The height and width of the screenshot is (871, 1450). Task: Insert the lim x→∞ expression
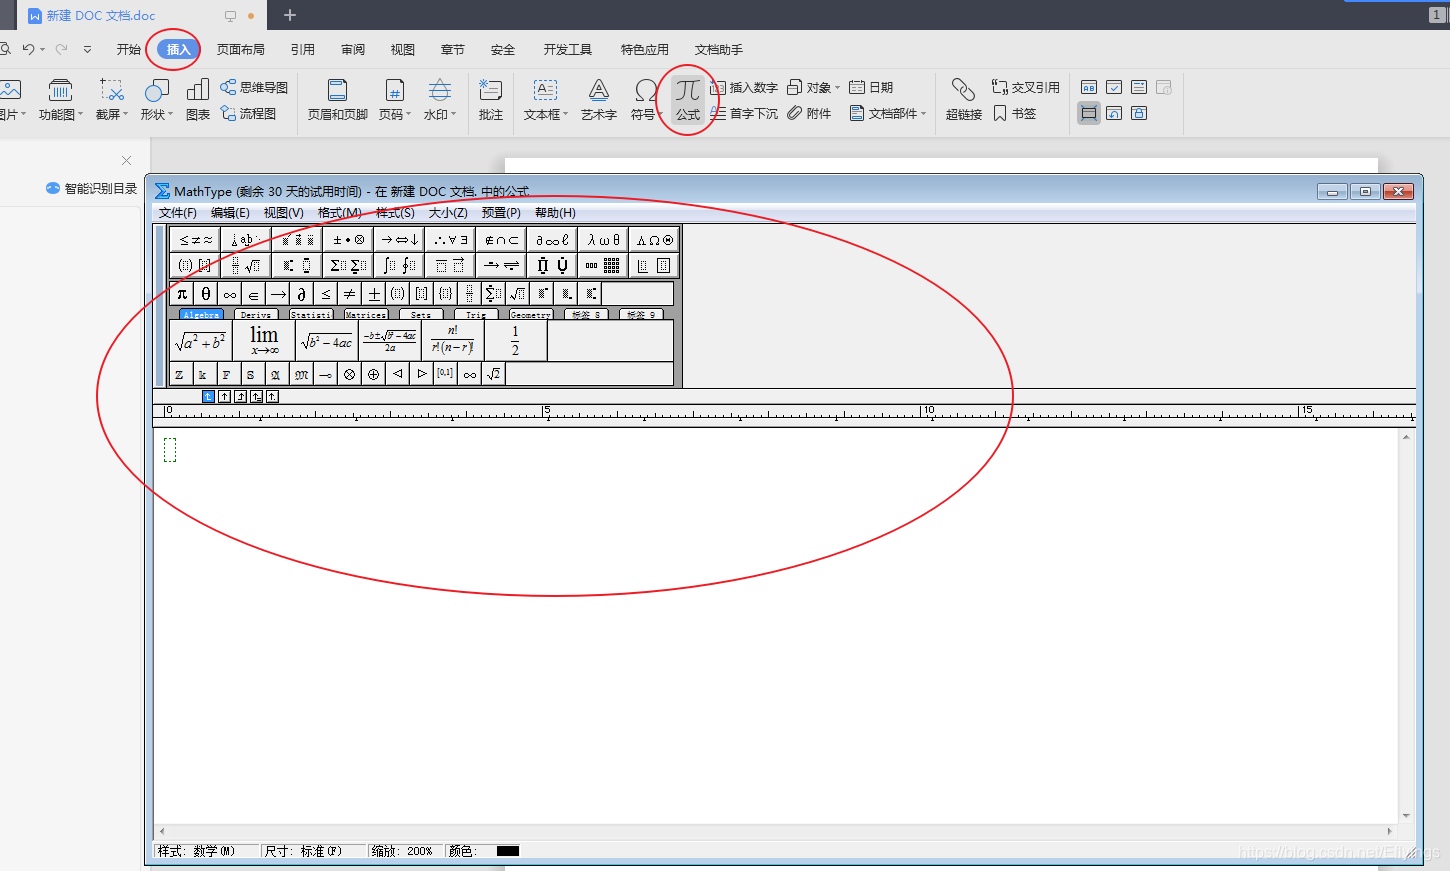coord(264,340)
